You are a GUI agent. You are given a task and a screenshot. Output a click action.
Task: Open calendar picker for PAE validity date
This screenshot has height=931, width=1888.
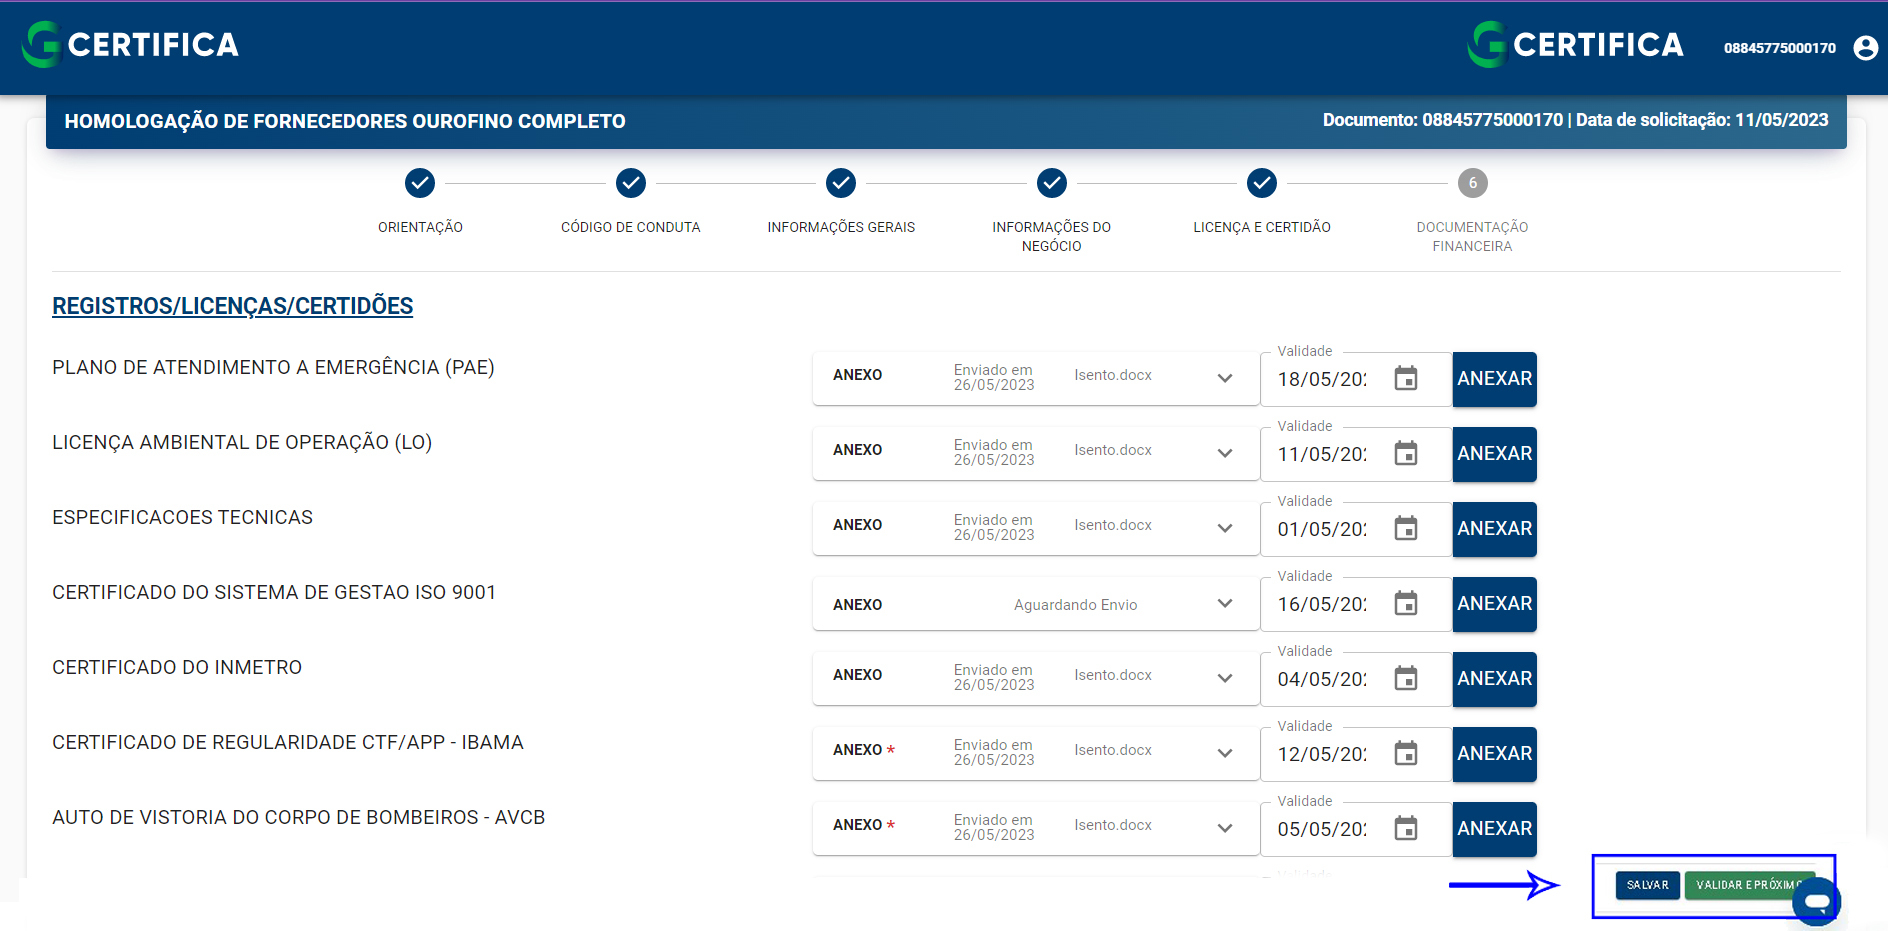pyautogui.click(x=1405, y=379)
